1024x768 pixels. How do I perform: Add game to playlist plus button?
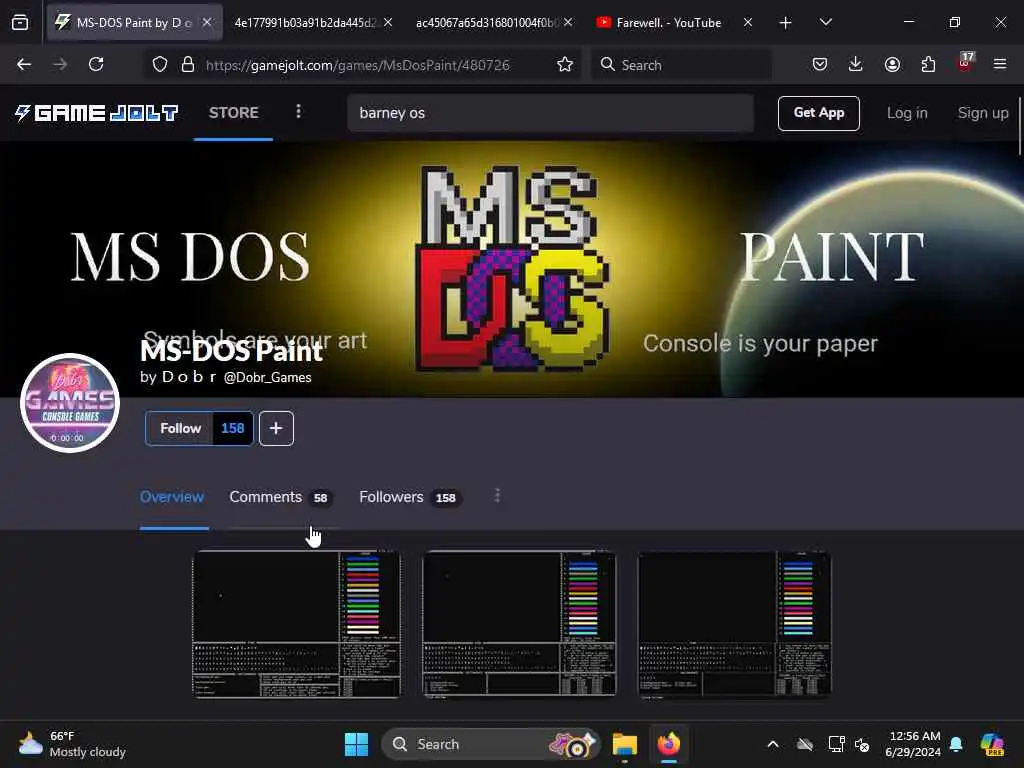(x=276, y=428)
